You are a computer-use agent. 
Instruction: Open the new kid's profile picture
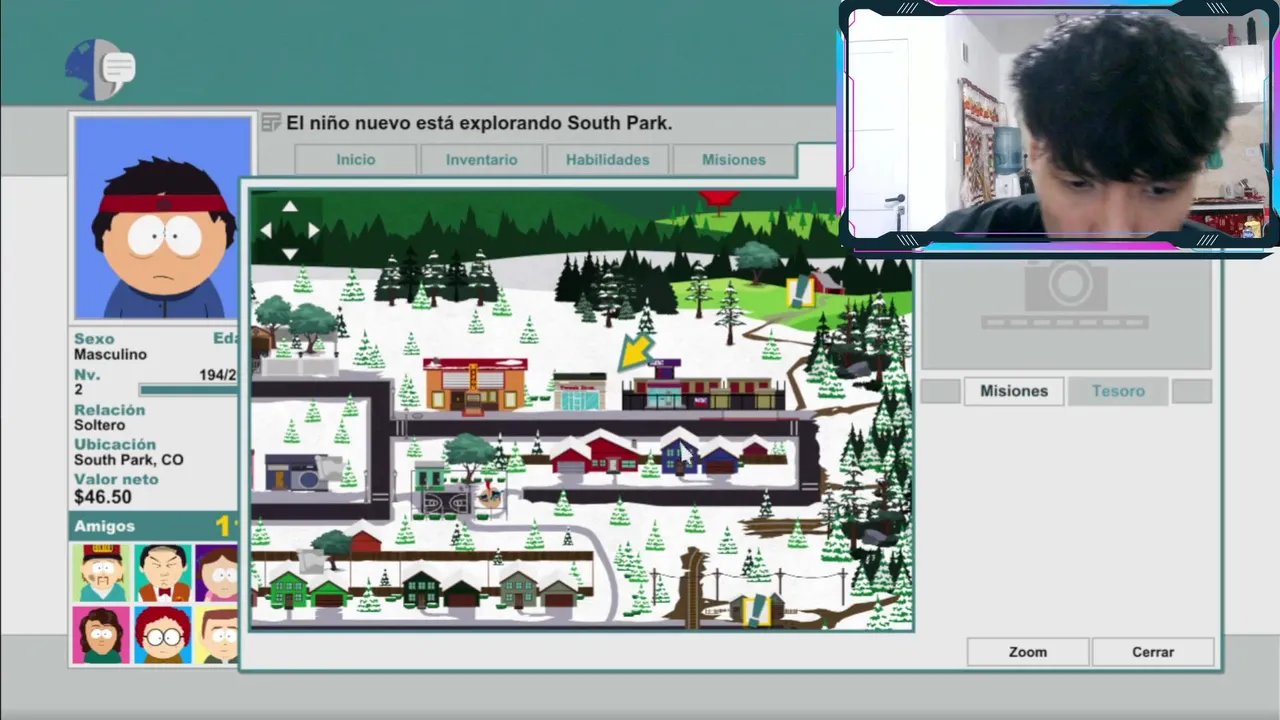162,218
